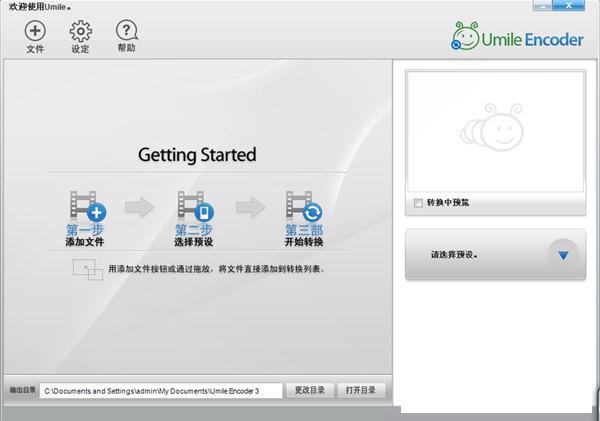Click the output directory path field

pos(161,391)
